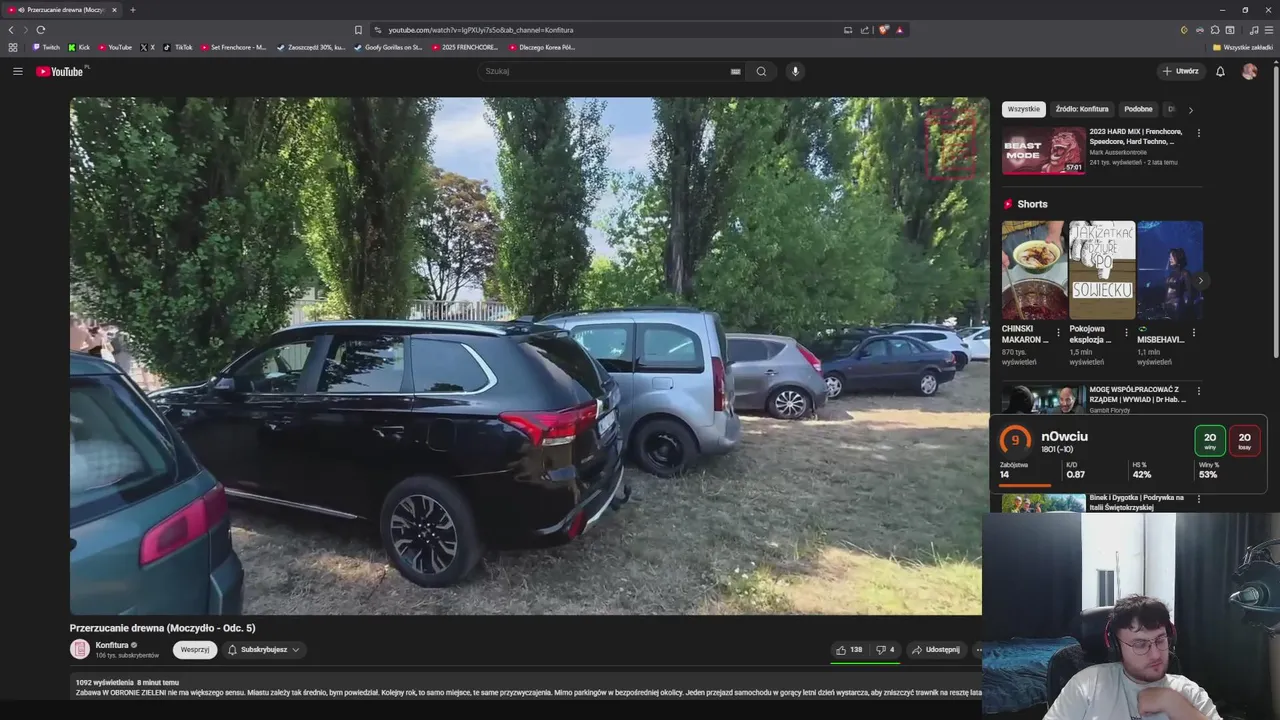Click the cast/media icon in address bar
Screen dimensions: 1280x720
coord(848,30)
